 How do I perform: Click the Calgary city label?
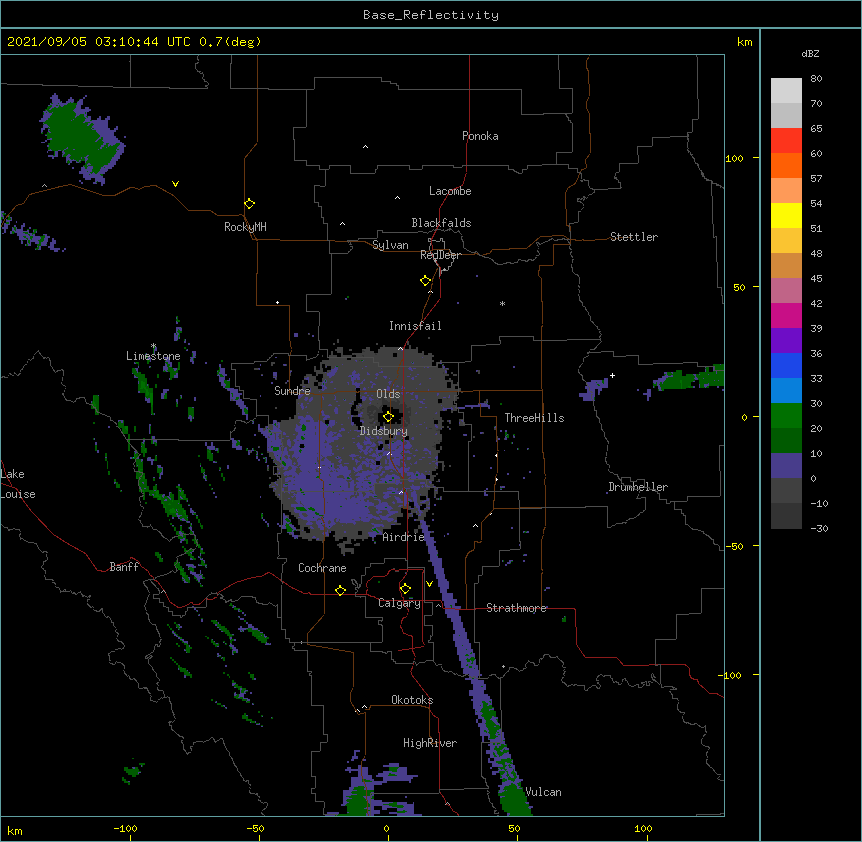pos(400,603)
